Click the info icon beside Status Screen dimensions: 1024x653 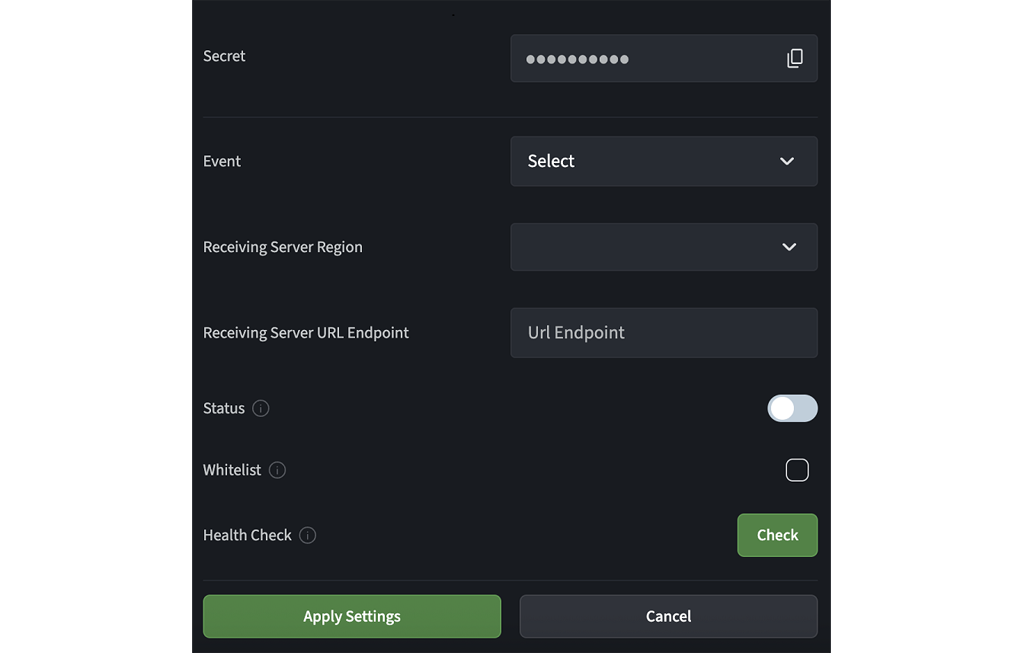[261, 408]
